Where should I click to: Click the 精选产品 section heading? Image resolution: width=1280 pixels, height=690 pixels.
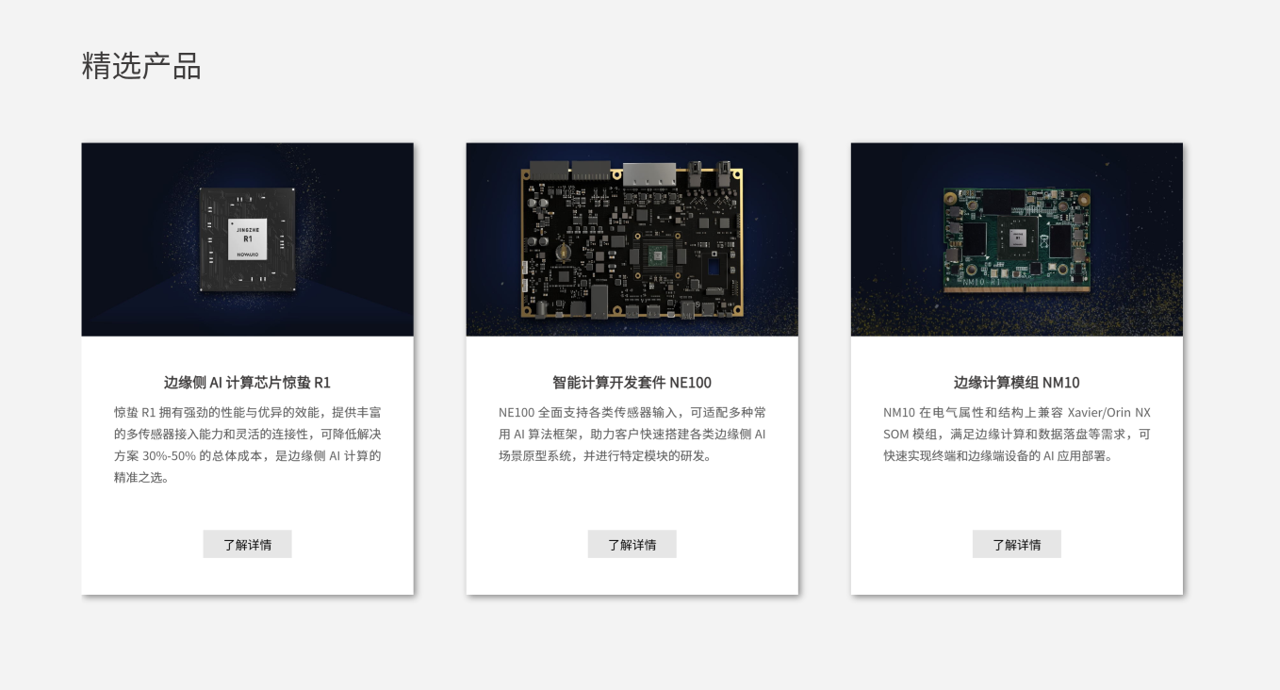coord(141,66)
